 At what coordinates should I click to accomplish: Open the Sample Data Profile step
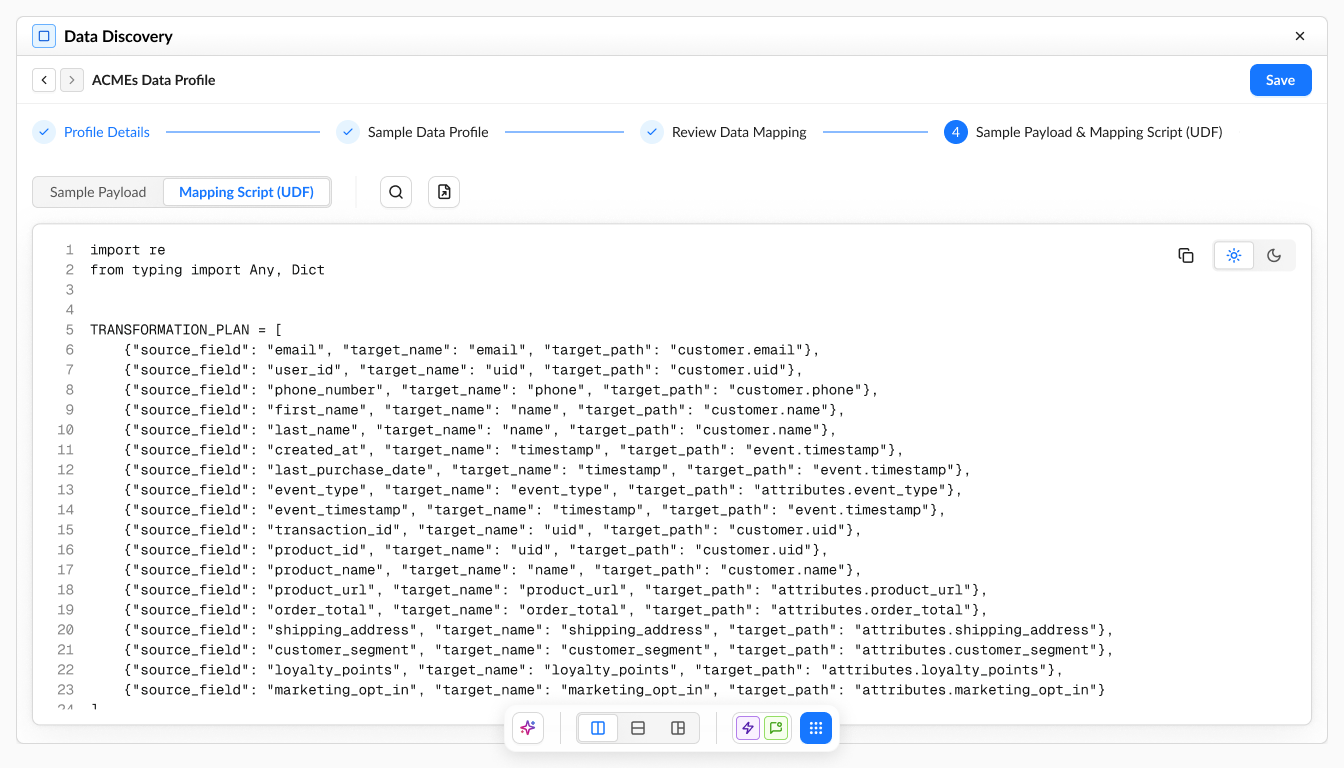(x=412, y=132)
